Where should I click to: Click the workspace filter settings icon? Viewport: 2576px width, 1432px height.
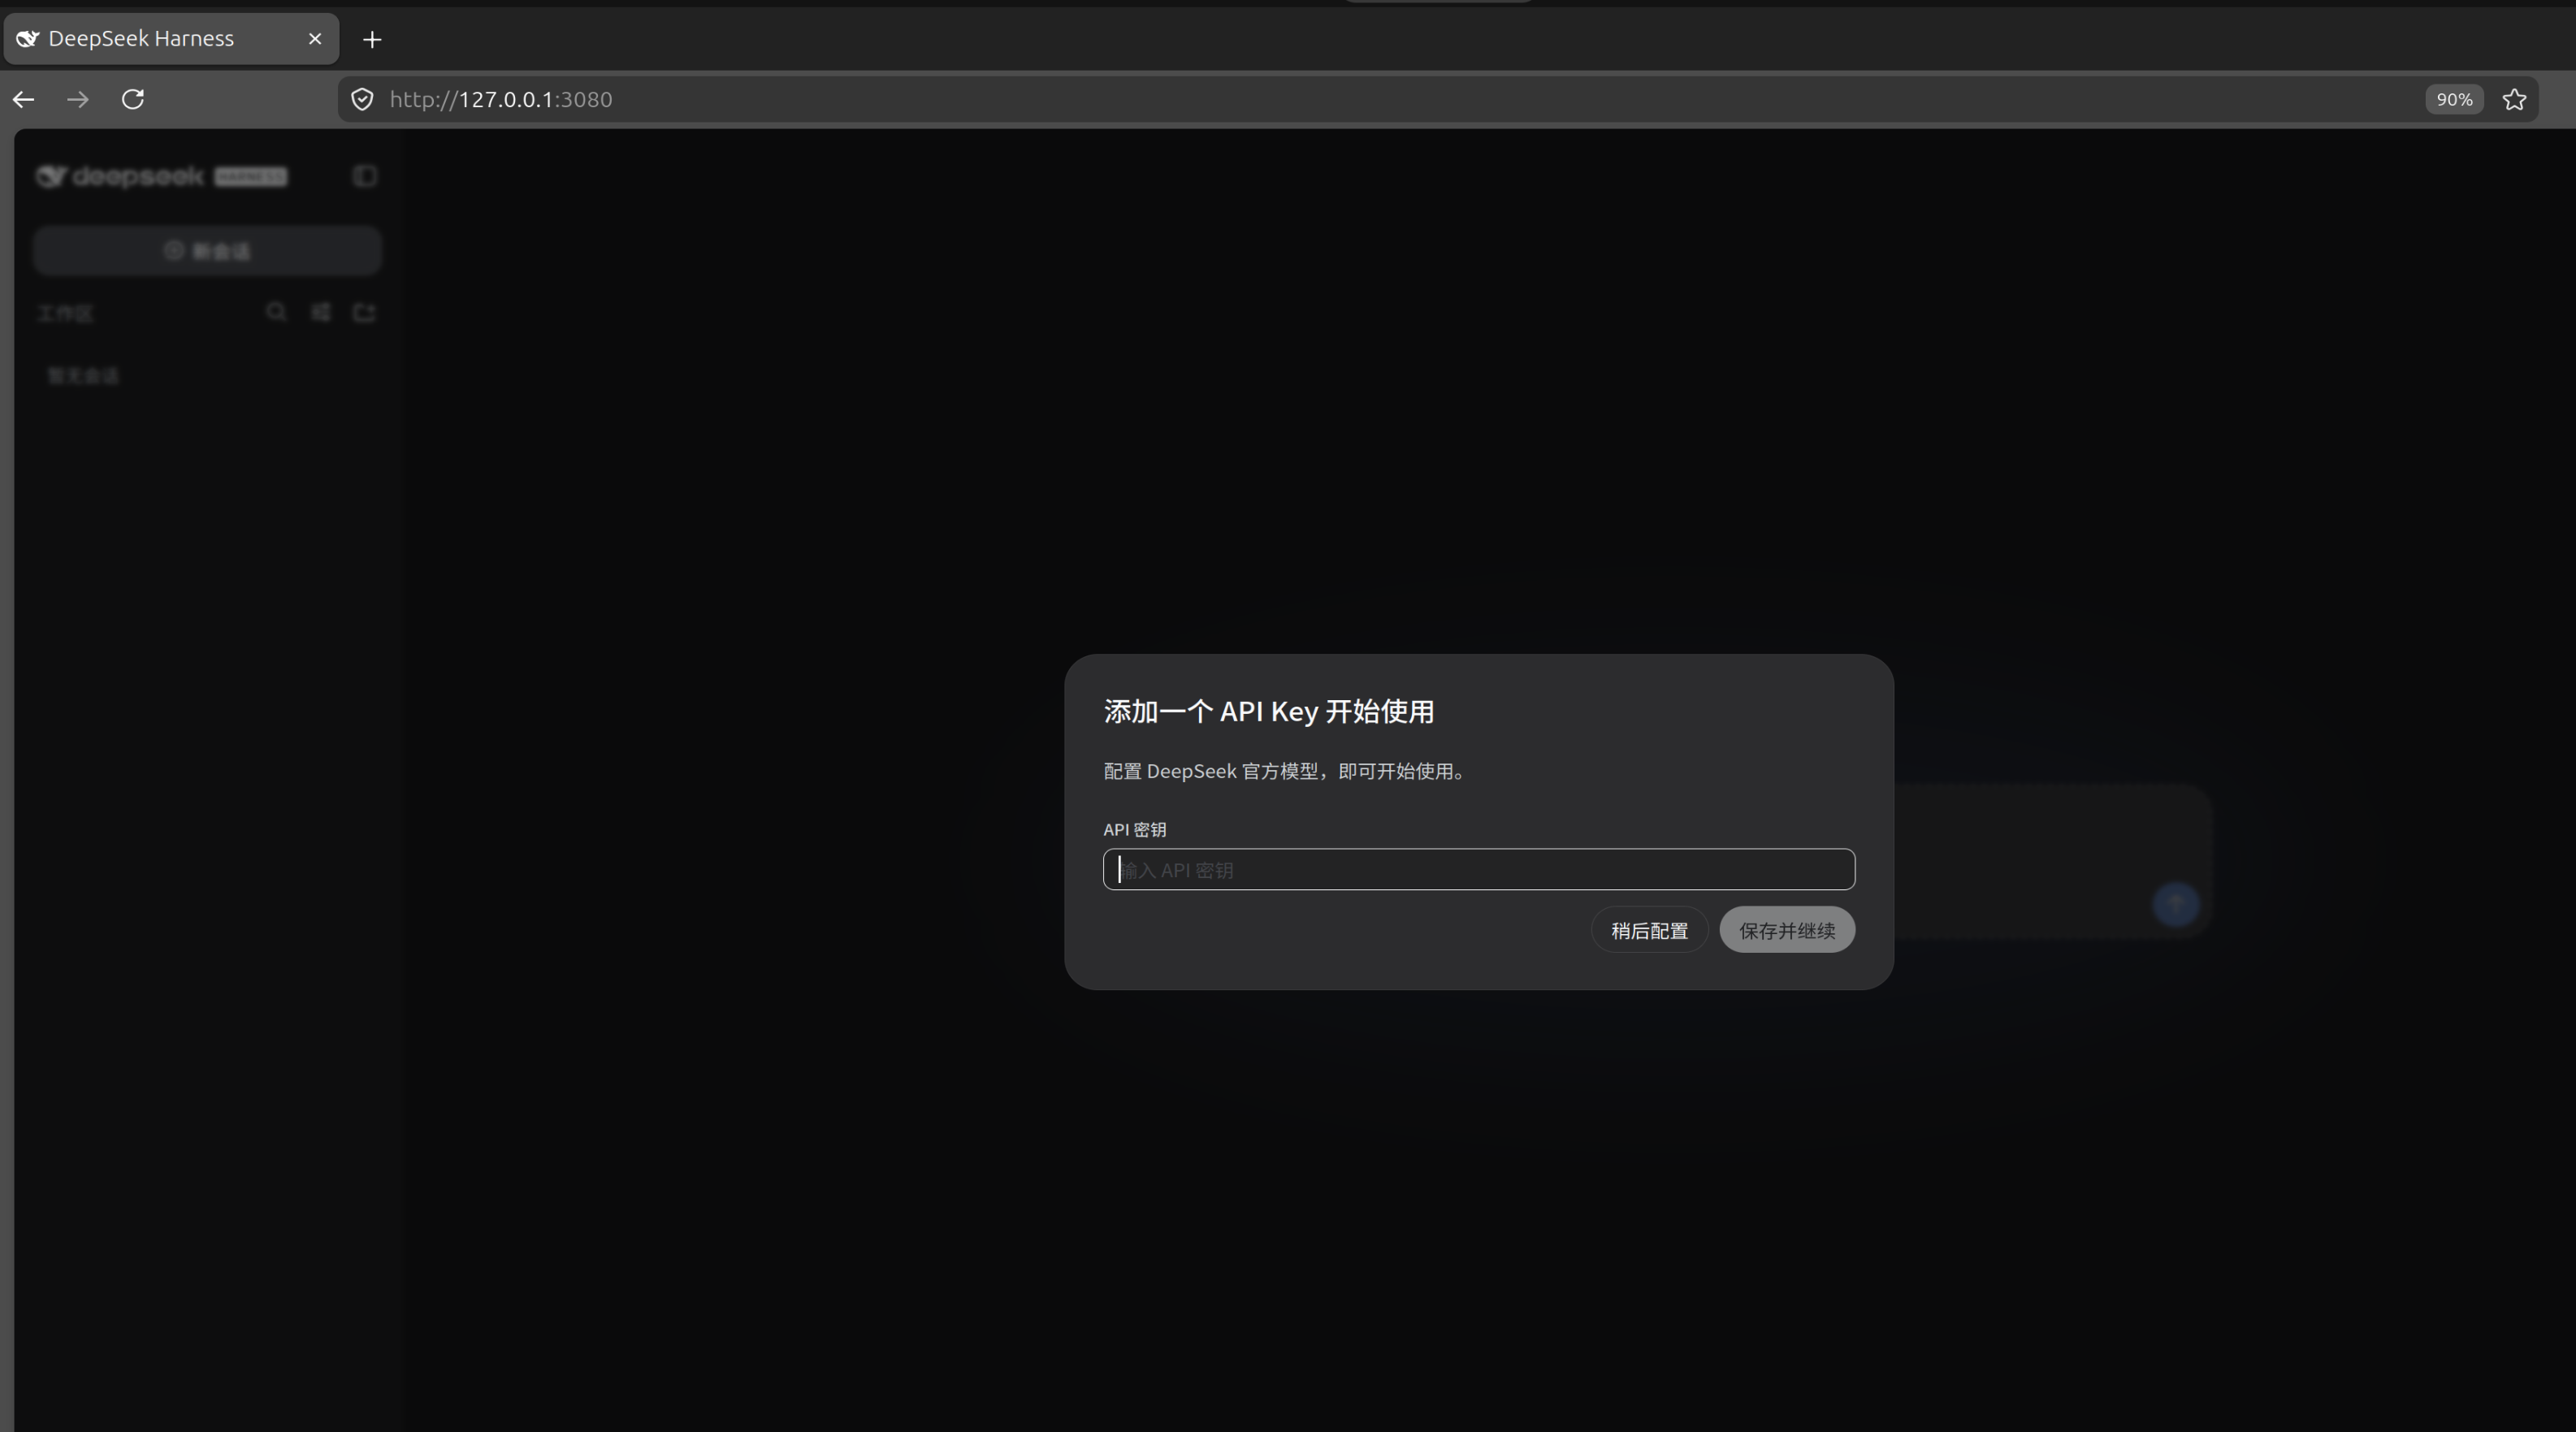point(320,312)
